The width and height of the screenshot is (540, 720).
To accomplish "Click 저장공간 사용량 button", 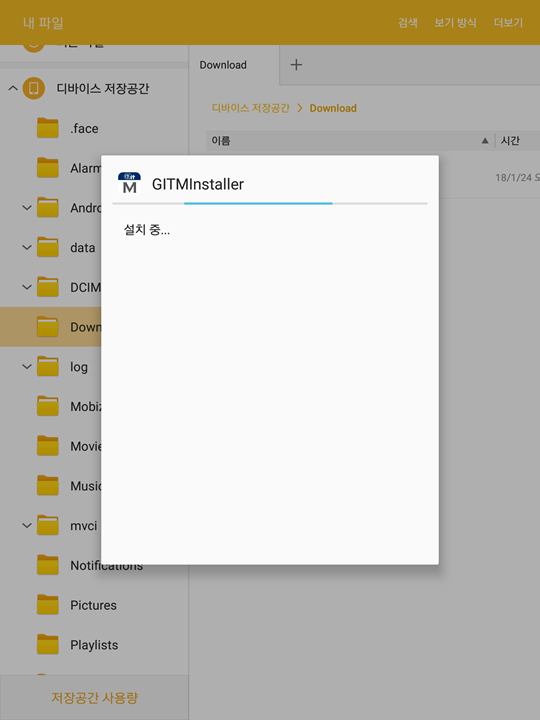I will (94, 698).
